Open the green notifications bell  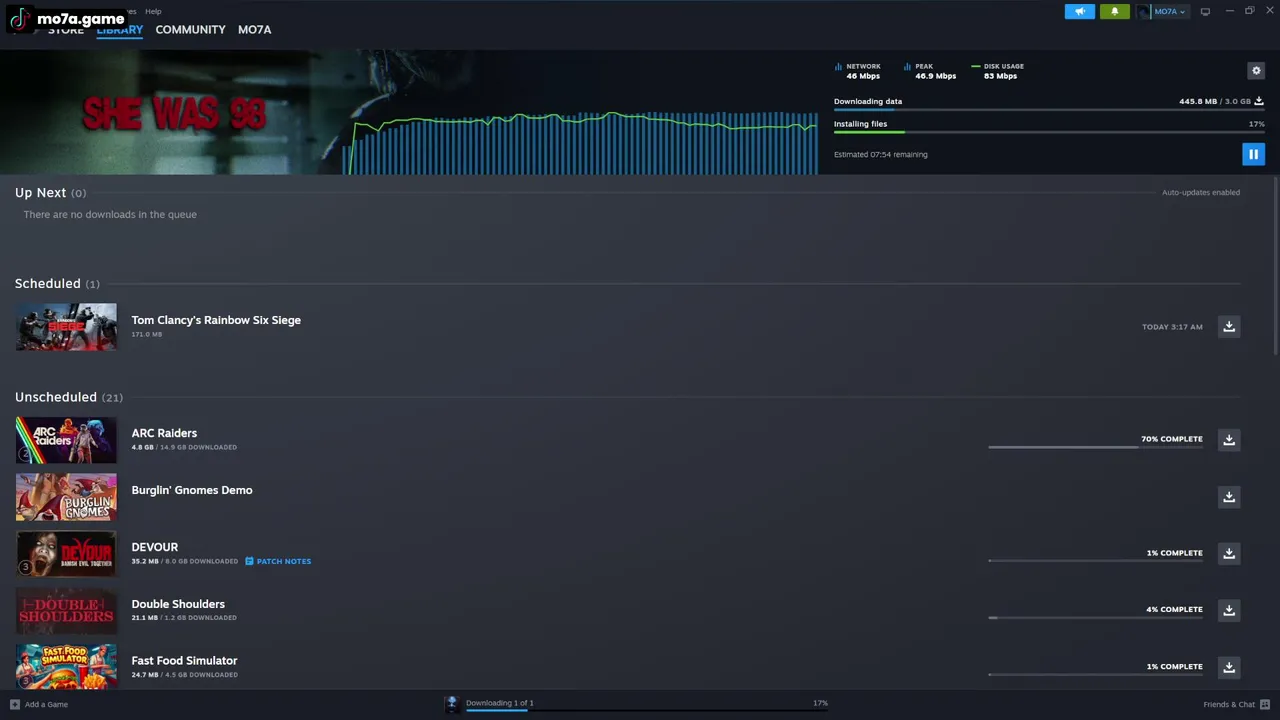click(1114, 11)
